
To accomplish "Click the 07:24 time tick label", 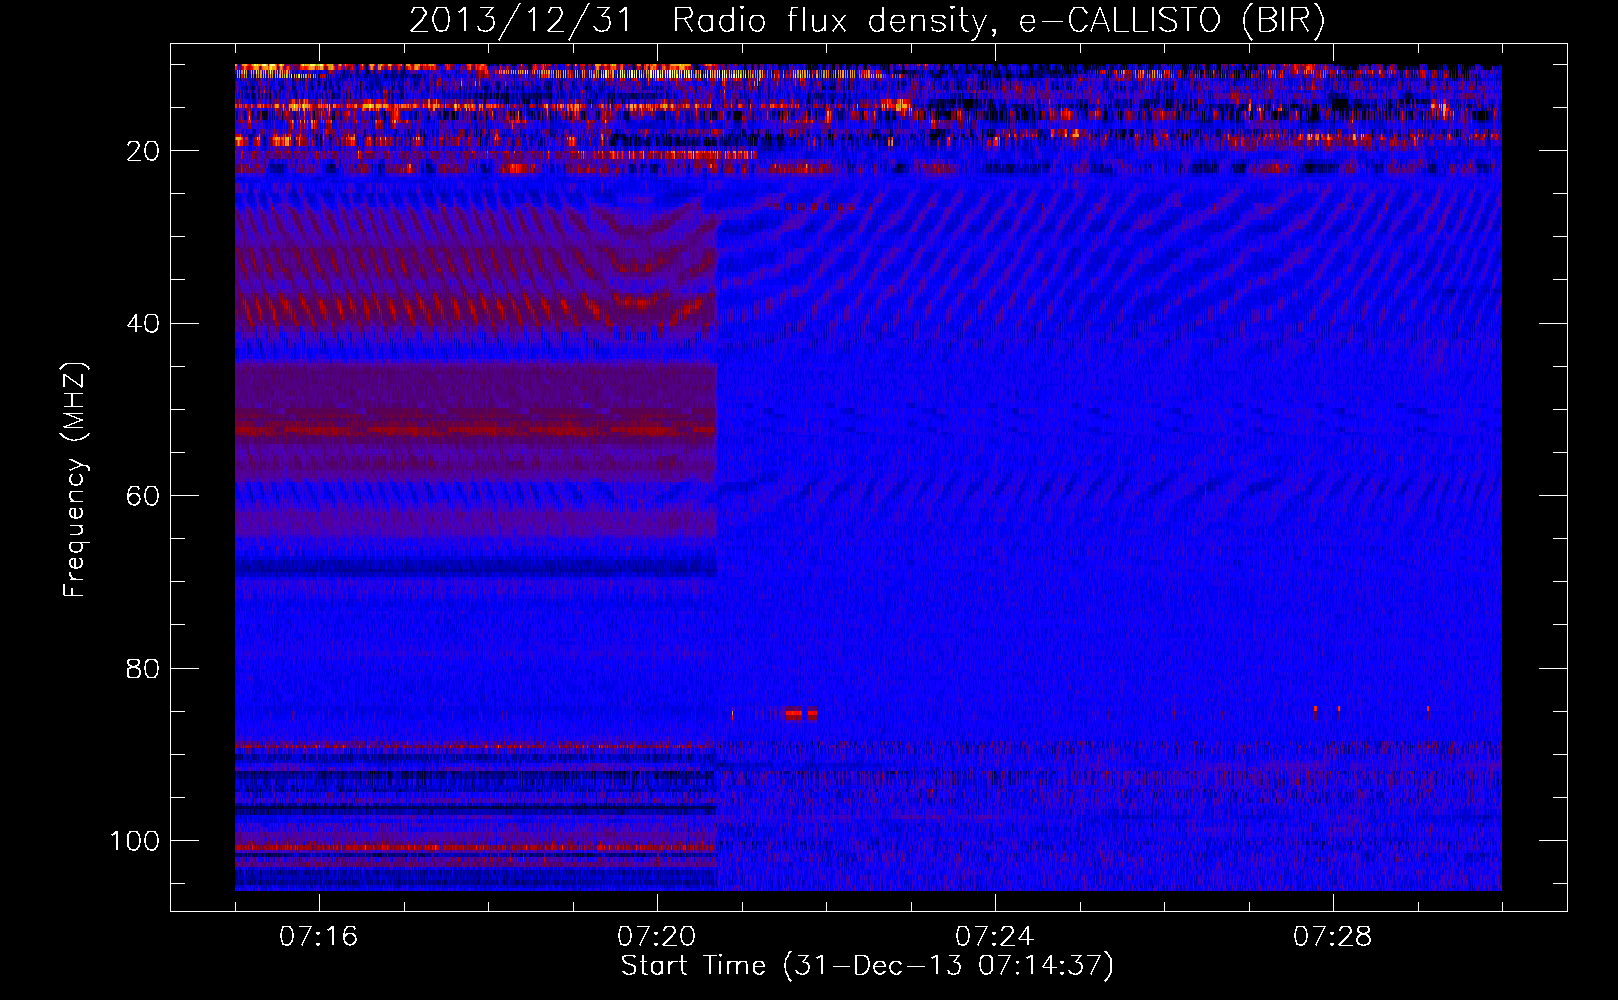I will 994,937.
